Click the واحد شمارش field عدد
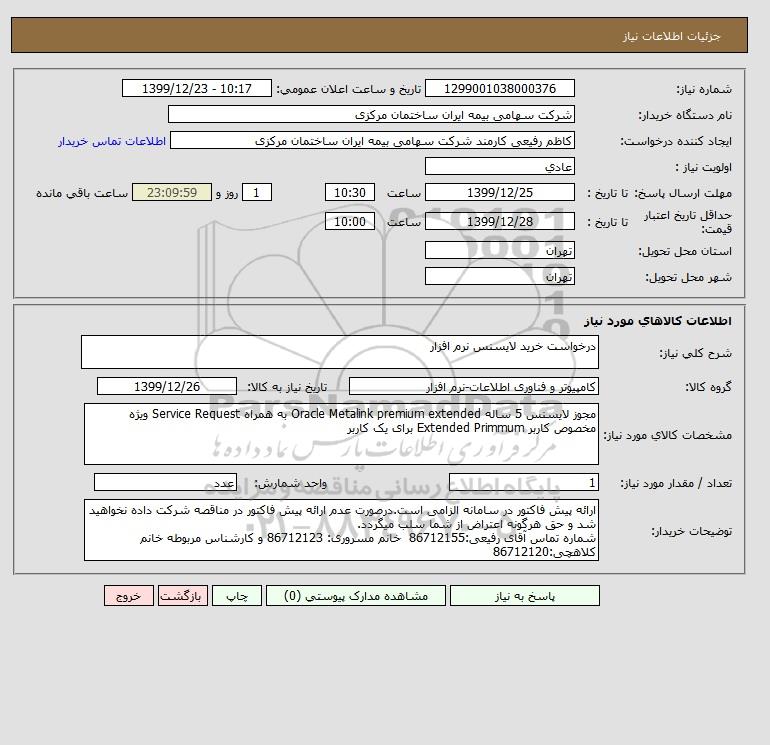770x745 pixels. pyautogui.click(x=165, y=483)
